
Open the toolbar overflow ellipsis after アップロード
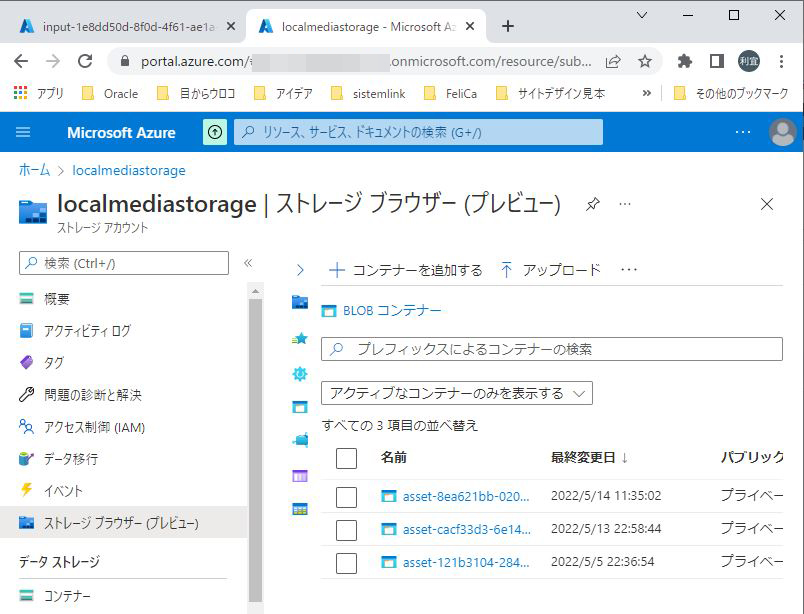tap(629, 270)
